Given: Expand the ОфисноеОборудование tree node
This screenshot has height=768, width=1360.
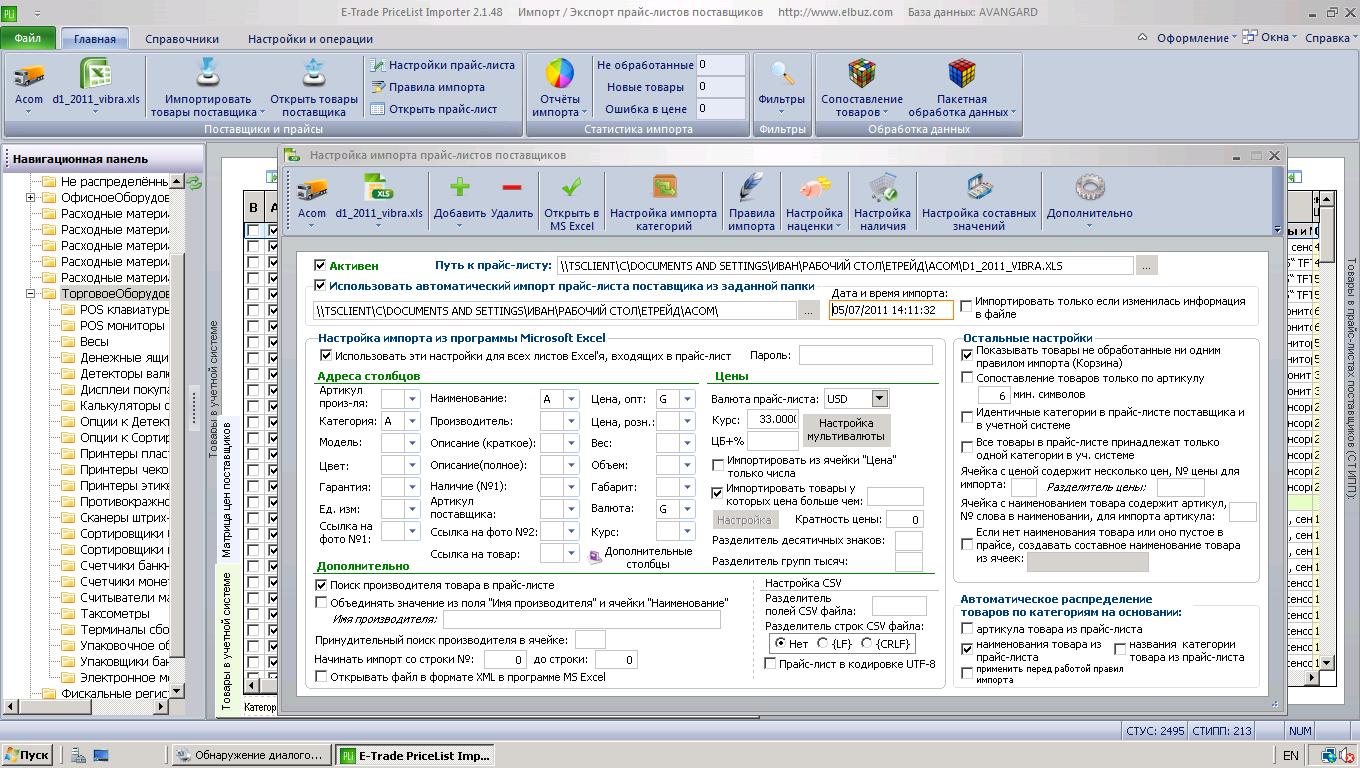Looking at the screenshot, I should (x=31, y=198).
